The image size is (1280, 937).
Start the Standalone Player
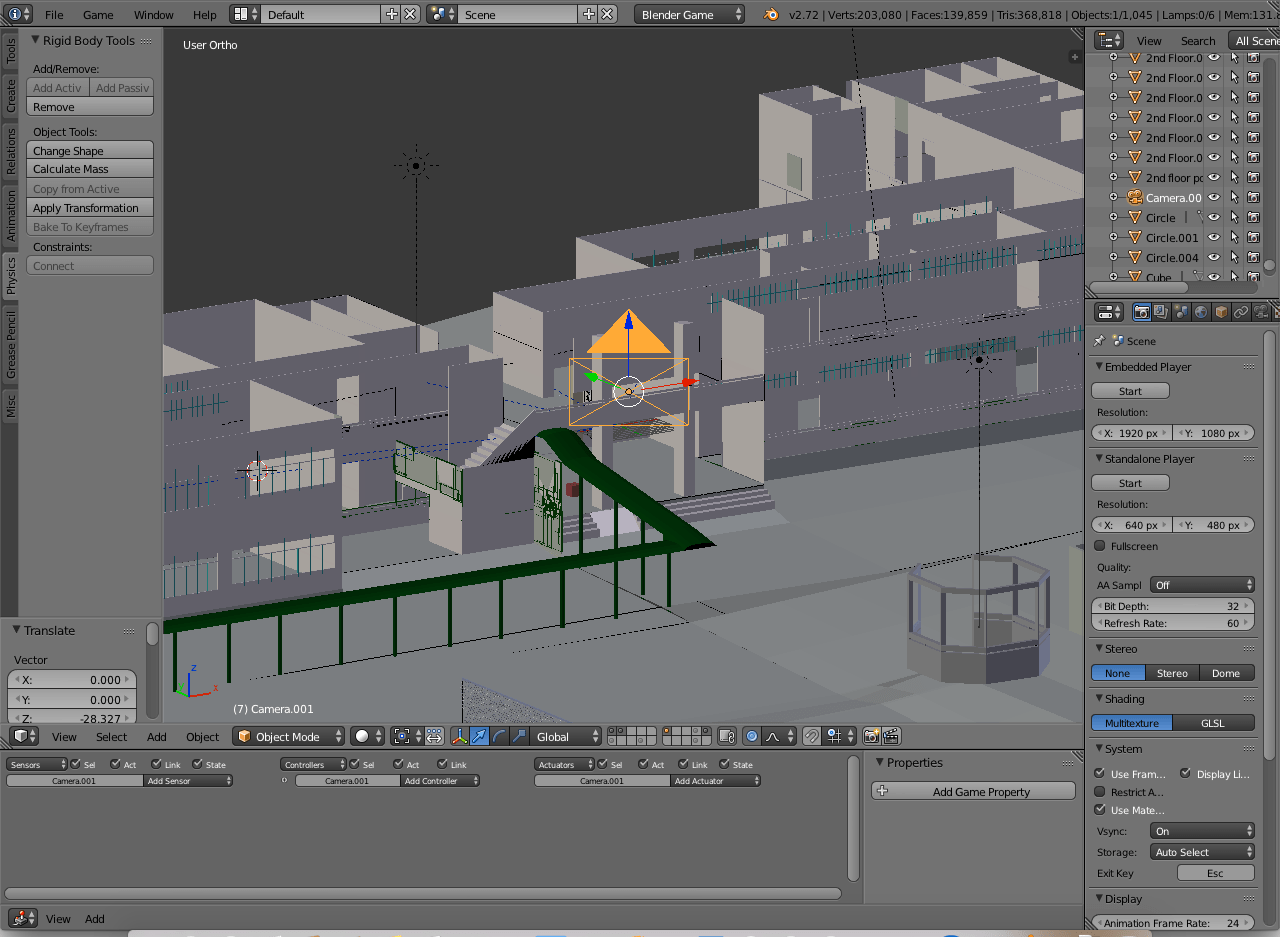1130,483
